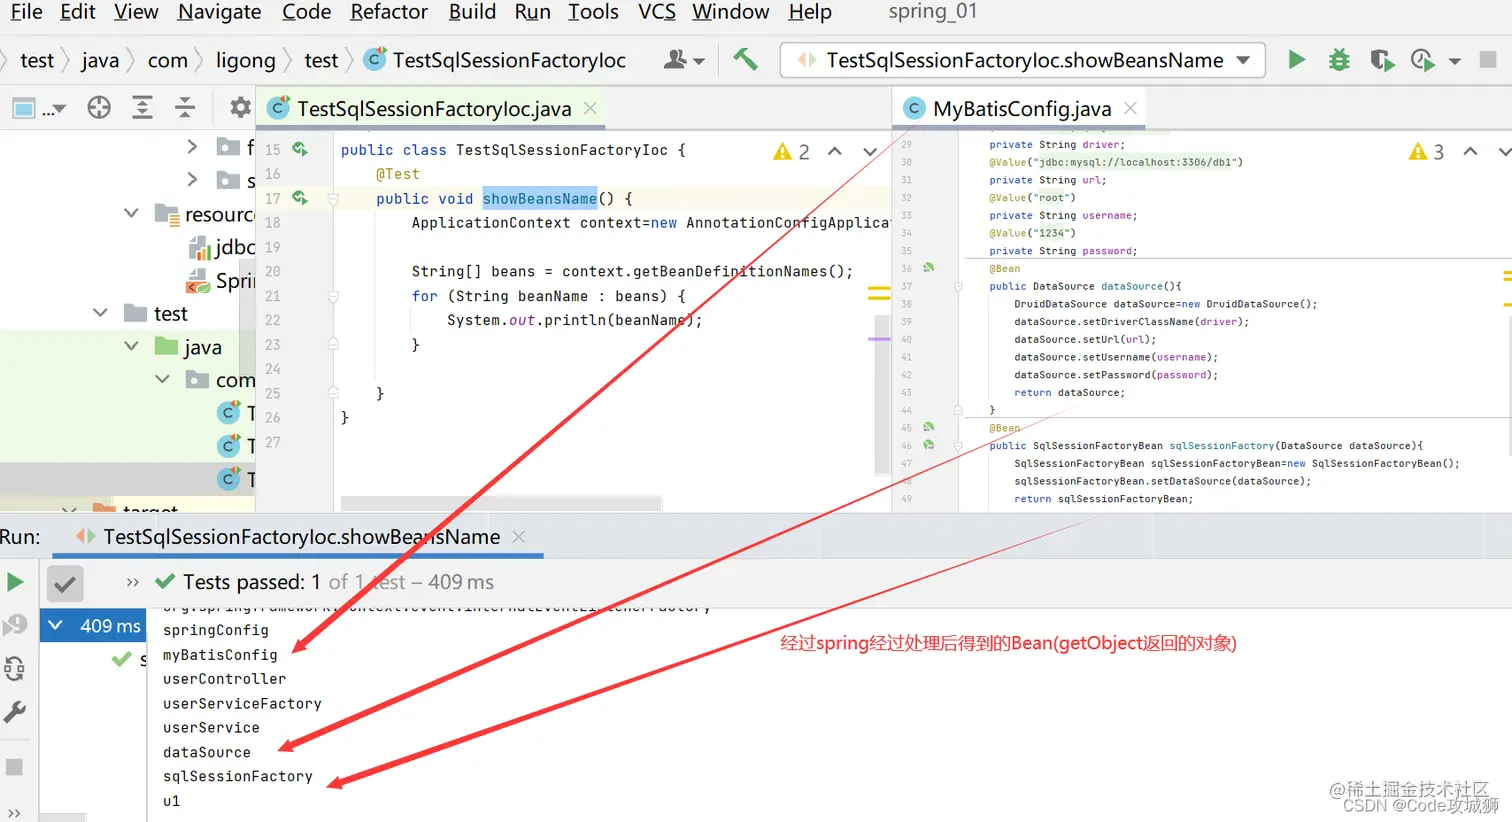Open the project view selector dropdown
Screen dimensions: 1512x822
(x=39, y=108)
